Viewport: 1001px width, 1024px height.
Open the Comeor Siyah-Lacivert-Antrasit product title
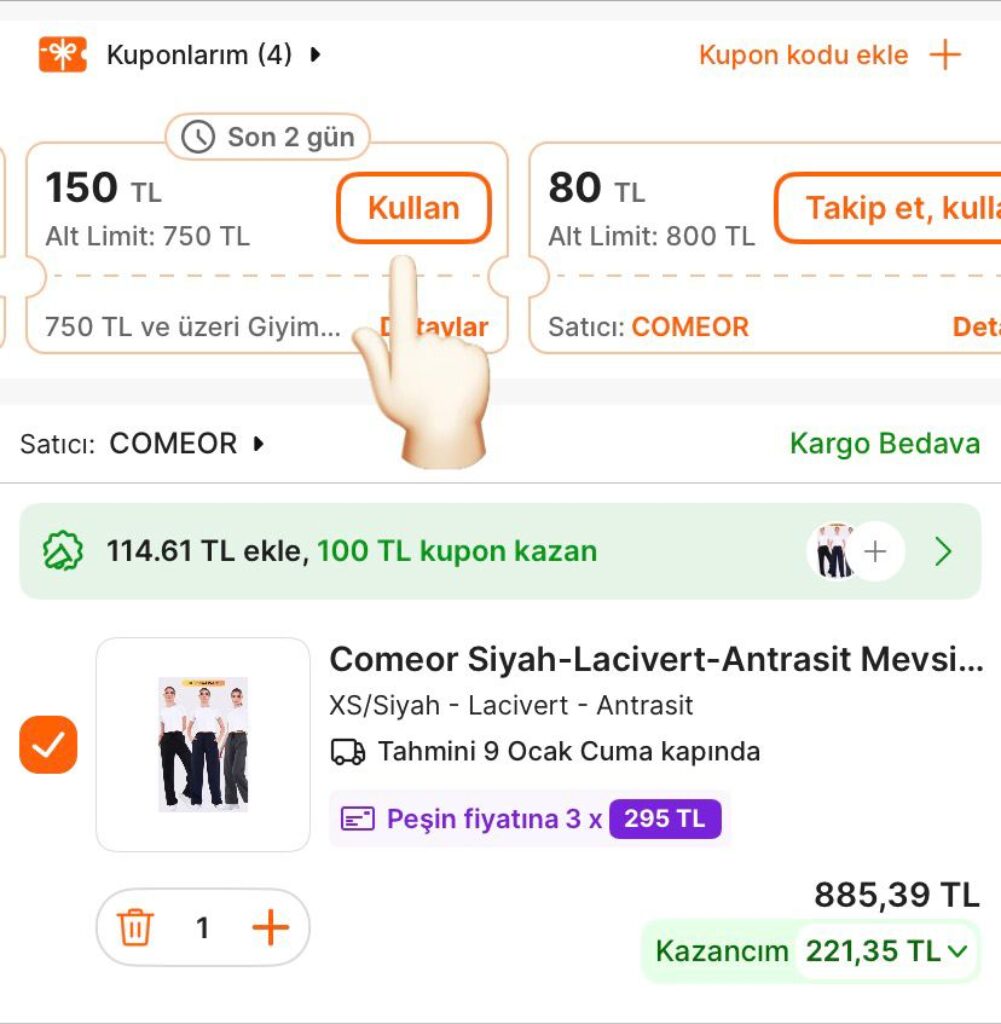(x=656, y=660)
